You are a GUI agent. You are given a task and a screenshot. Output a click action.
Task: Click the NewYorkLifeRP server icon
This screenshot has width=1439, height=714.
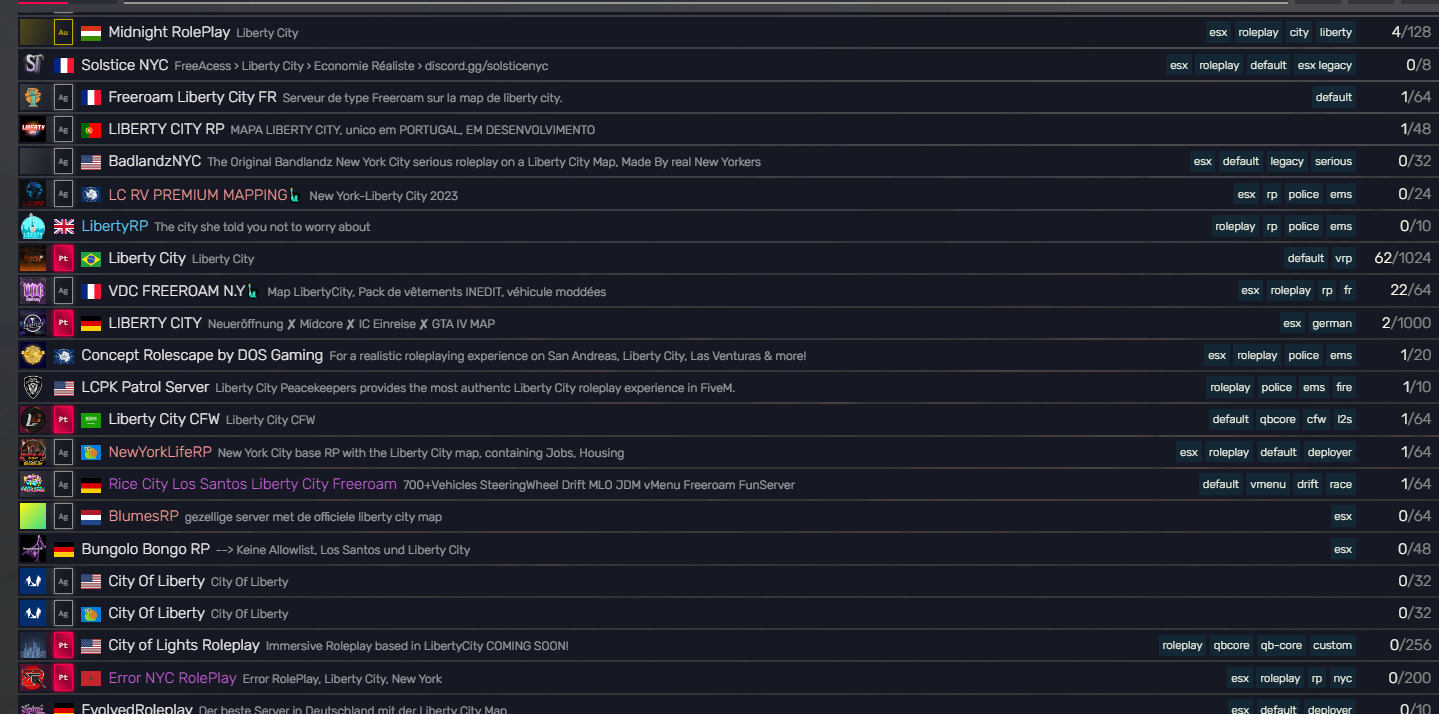coord(33,452)
